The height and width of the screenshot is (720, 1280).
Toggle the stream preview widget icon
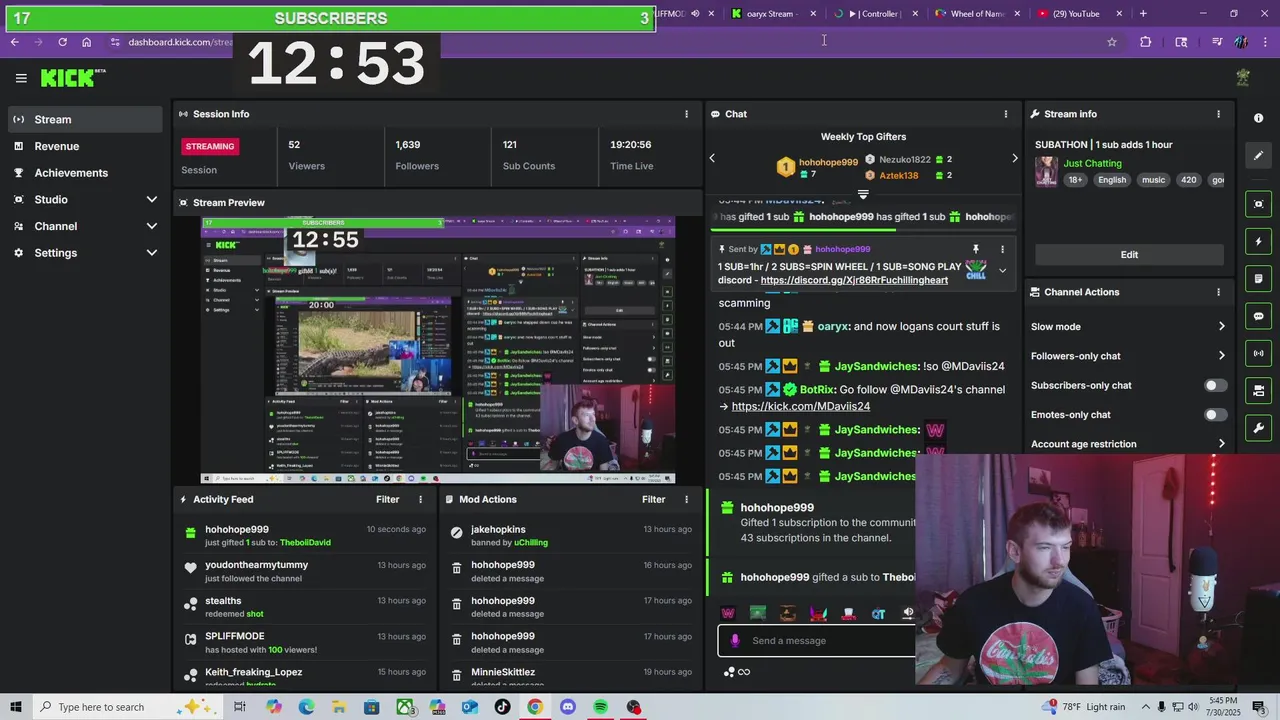[1258, 204]
